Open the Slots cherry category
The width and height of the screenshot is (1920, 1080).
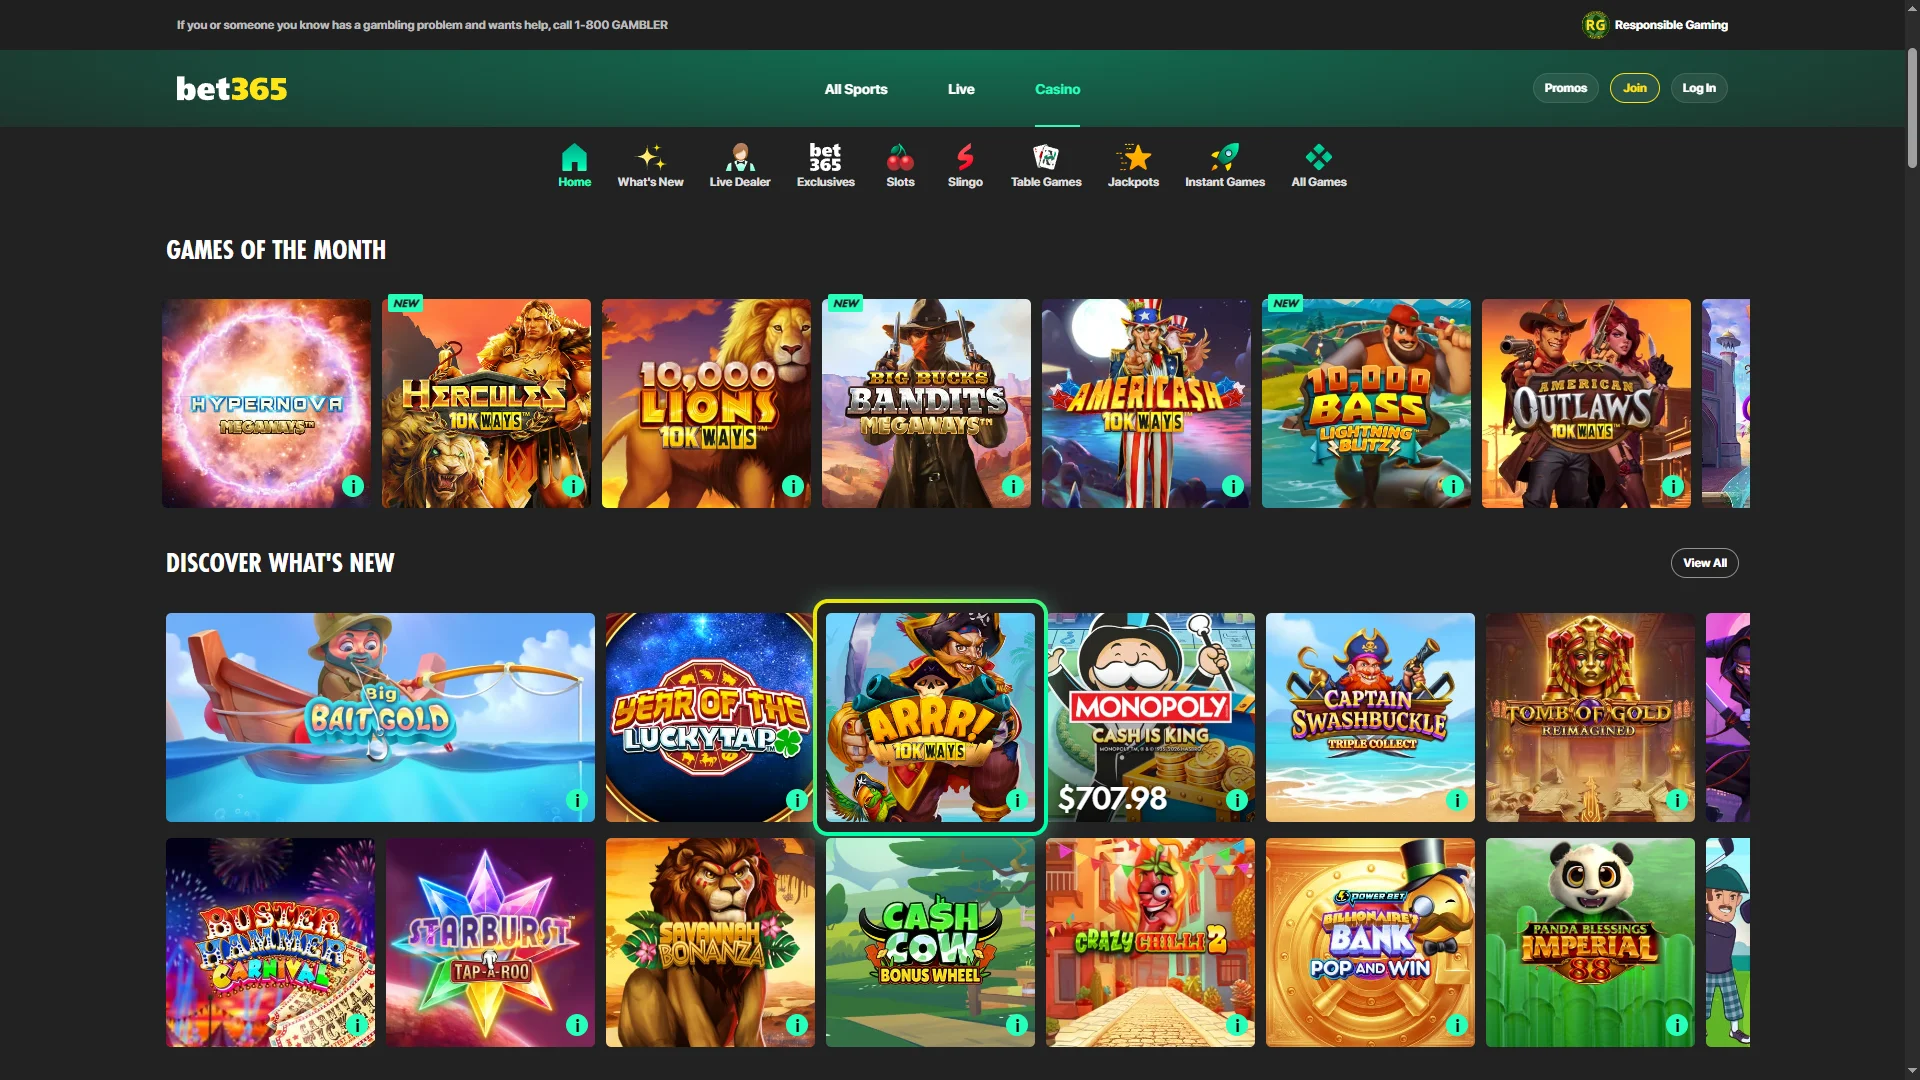[900, 166]
